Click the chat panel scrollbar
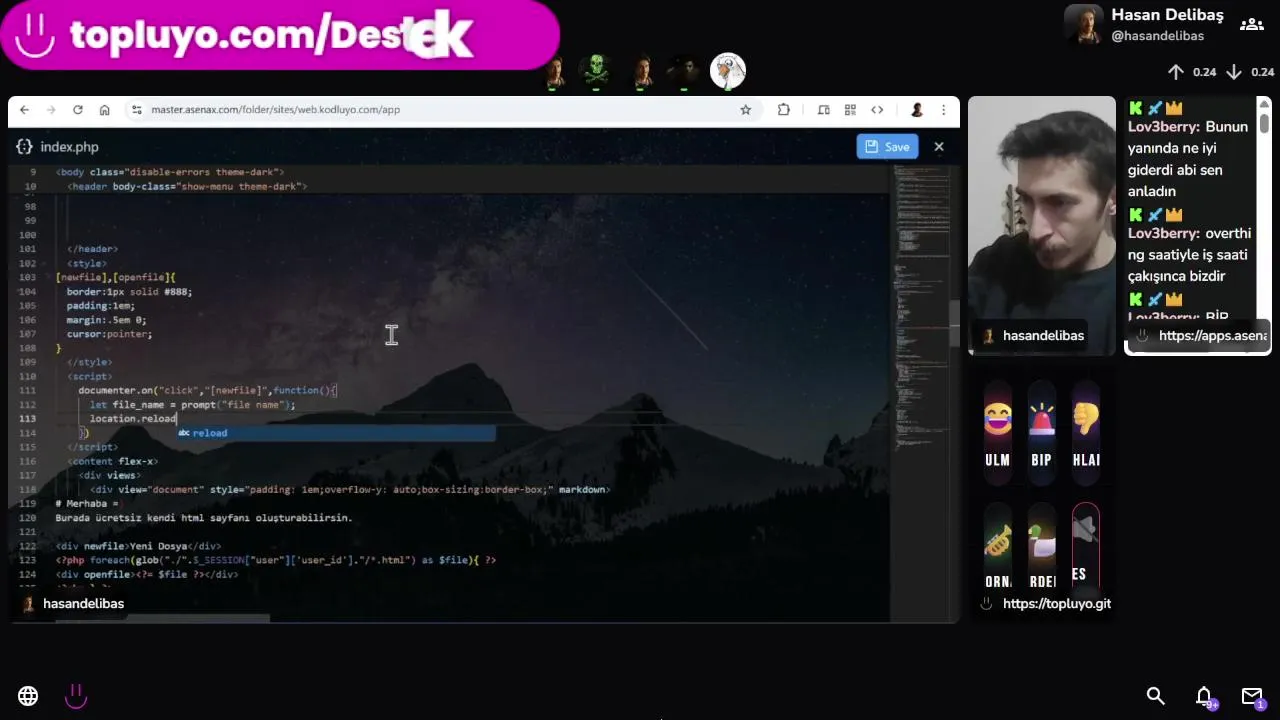Image resolution: width=1280 pixels, height=720 pixels. coord(1265,125)
